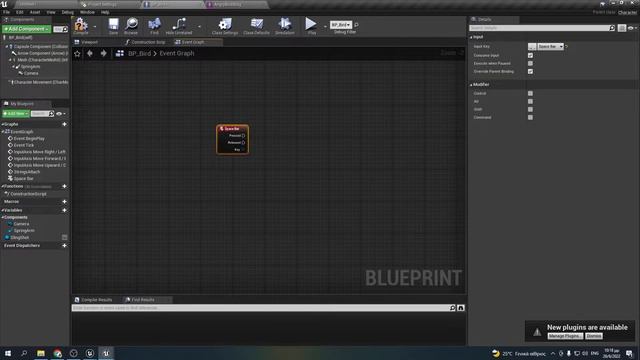Image resolution: width=640 pixels, height=360 pixels.
Task: Enable the Command modifier checkbox
Action: (530, 118)
